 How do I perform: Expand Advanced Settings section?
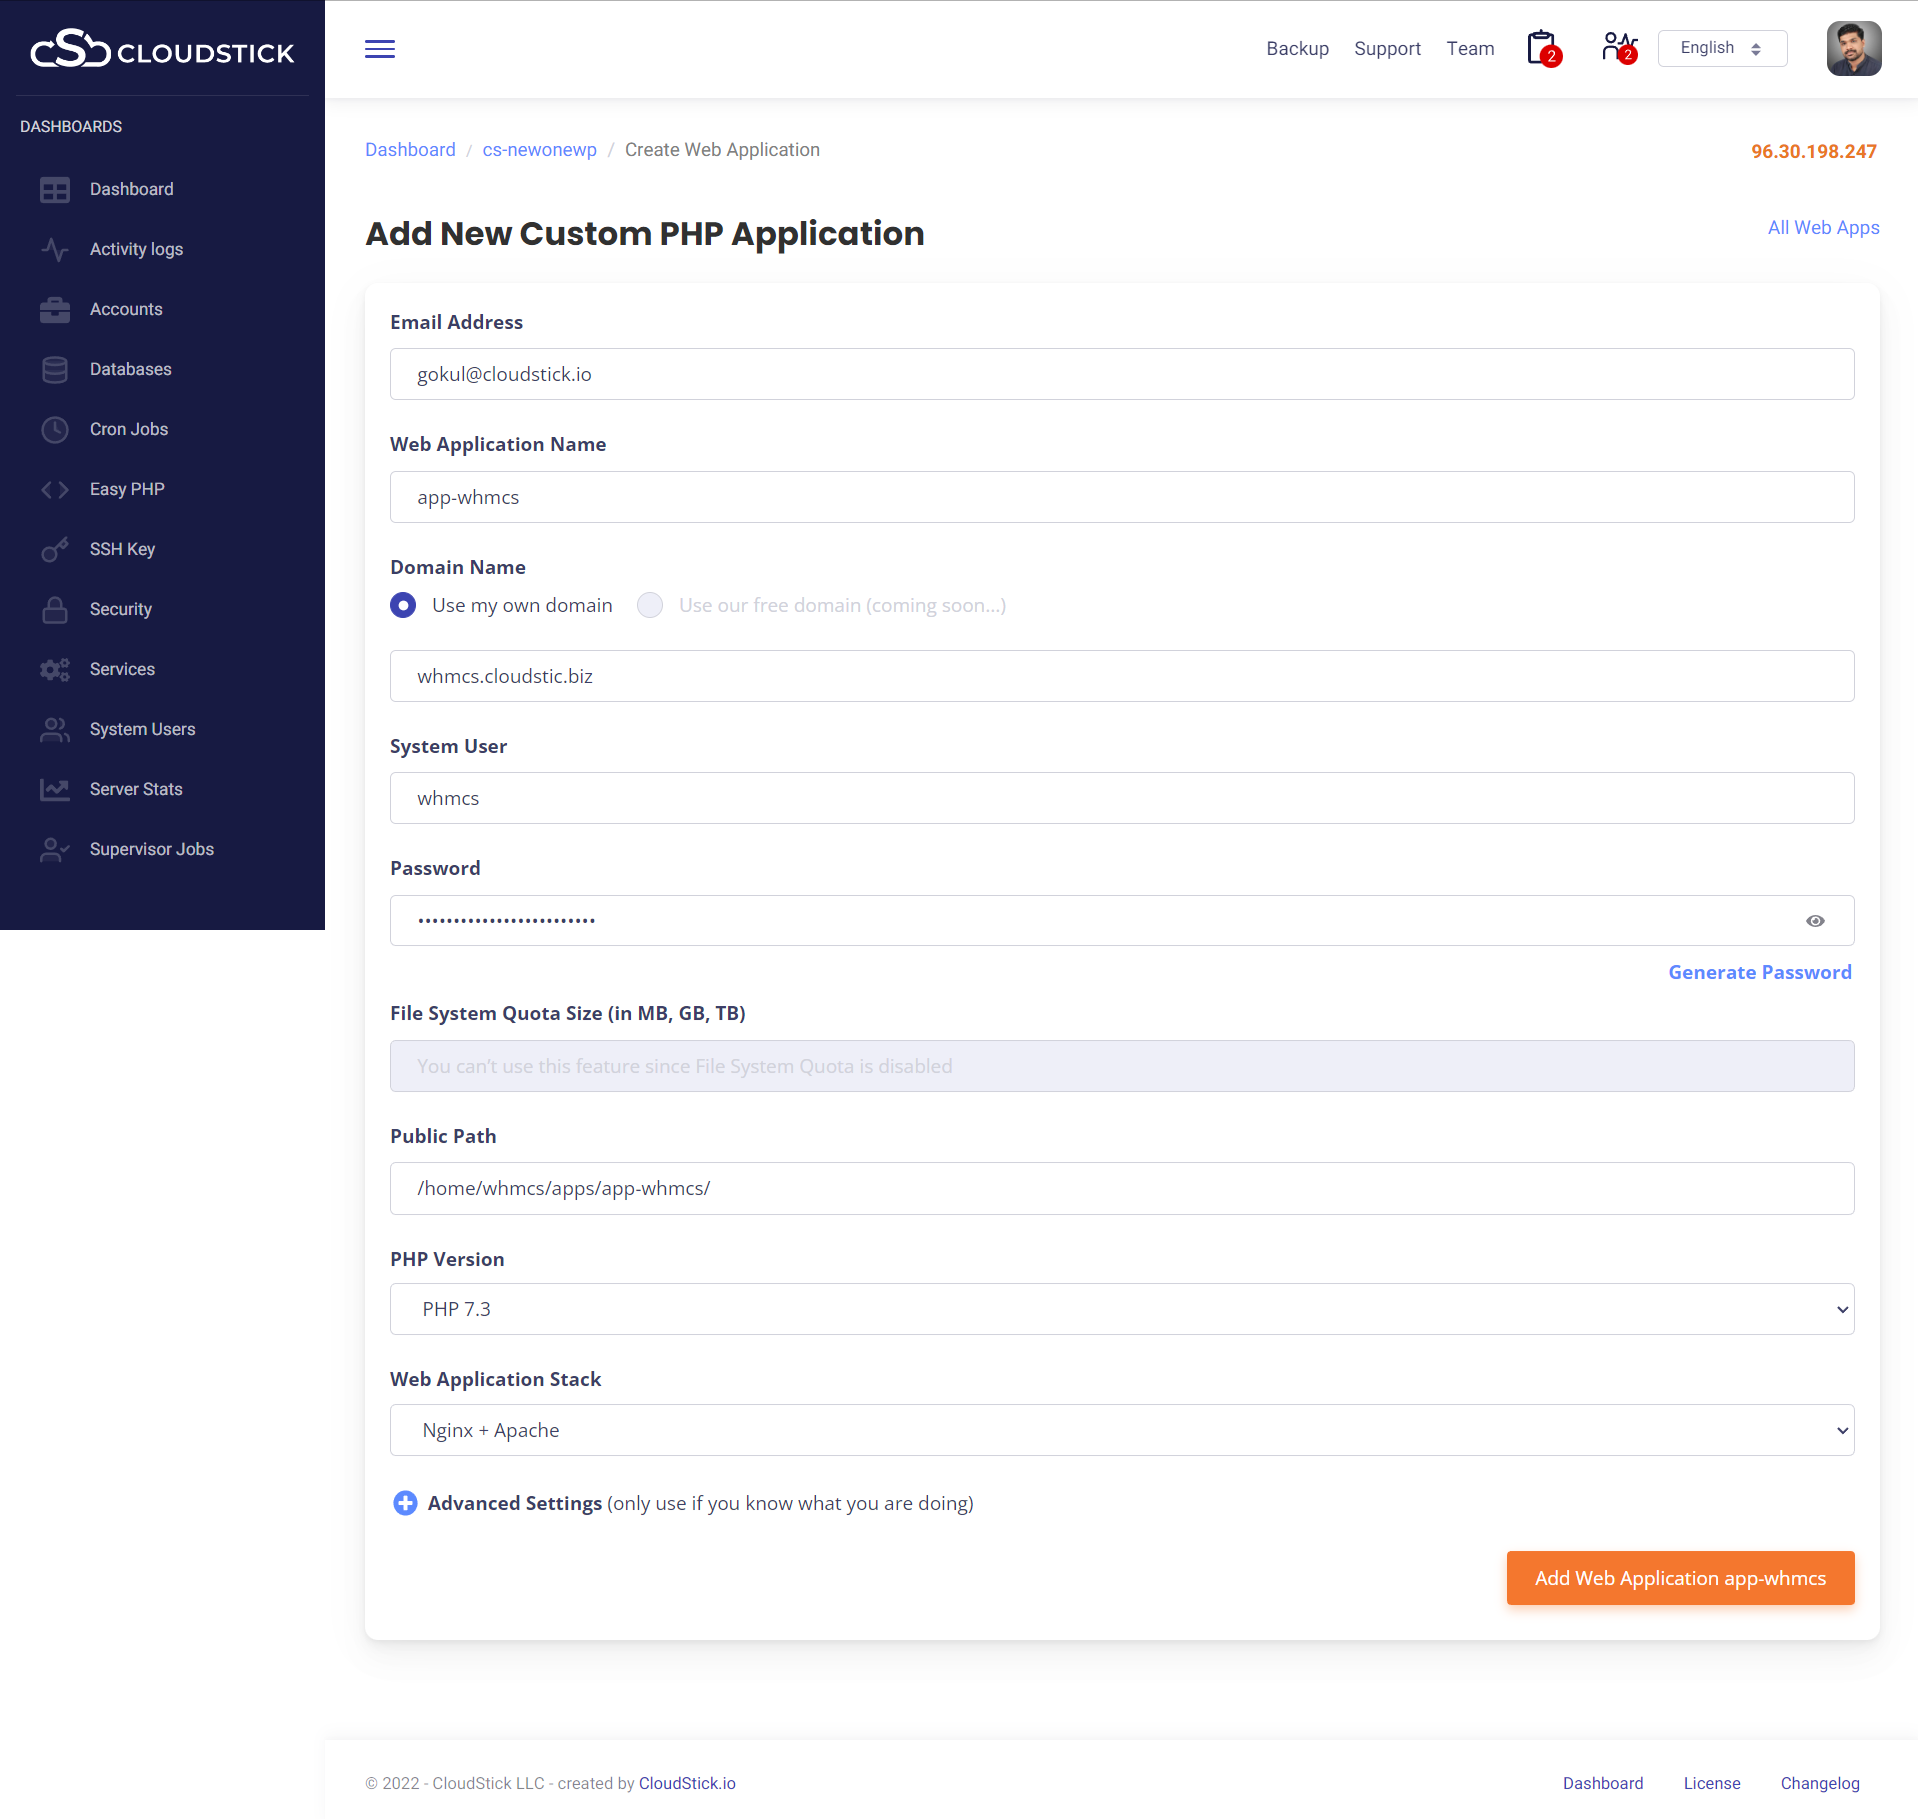pyautogui.click(x=405, y=1503)
